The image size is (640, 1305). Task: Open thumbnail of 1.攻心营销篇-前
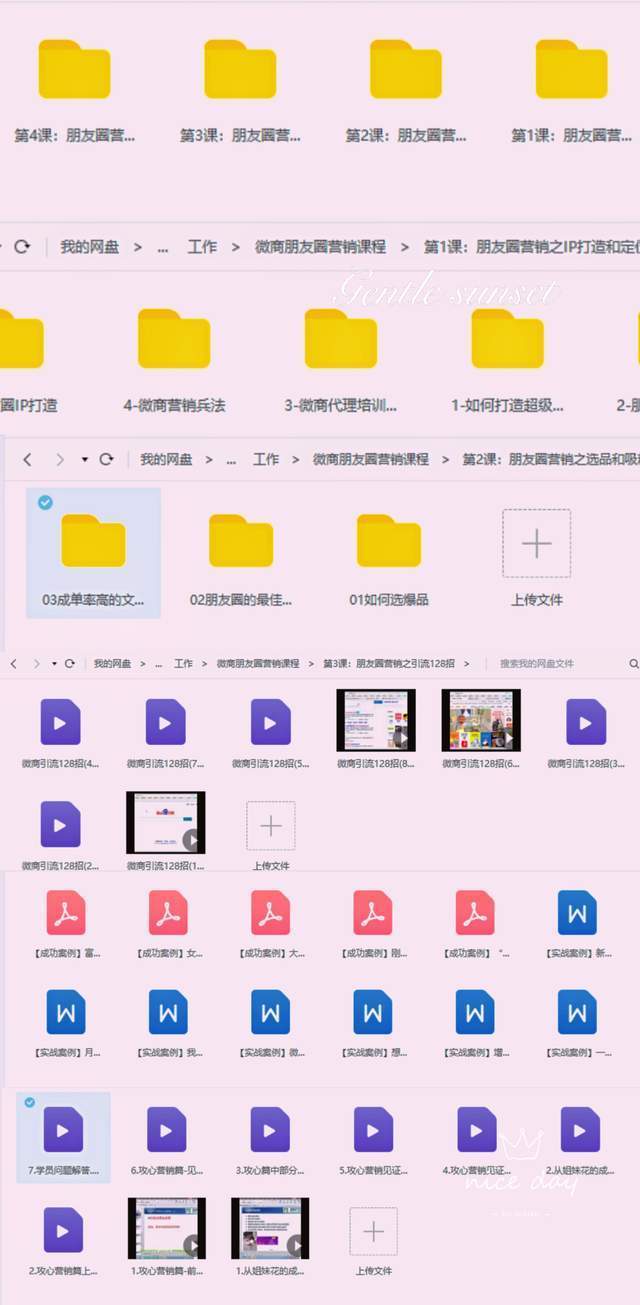pos(167,1228)
